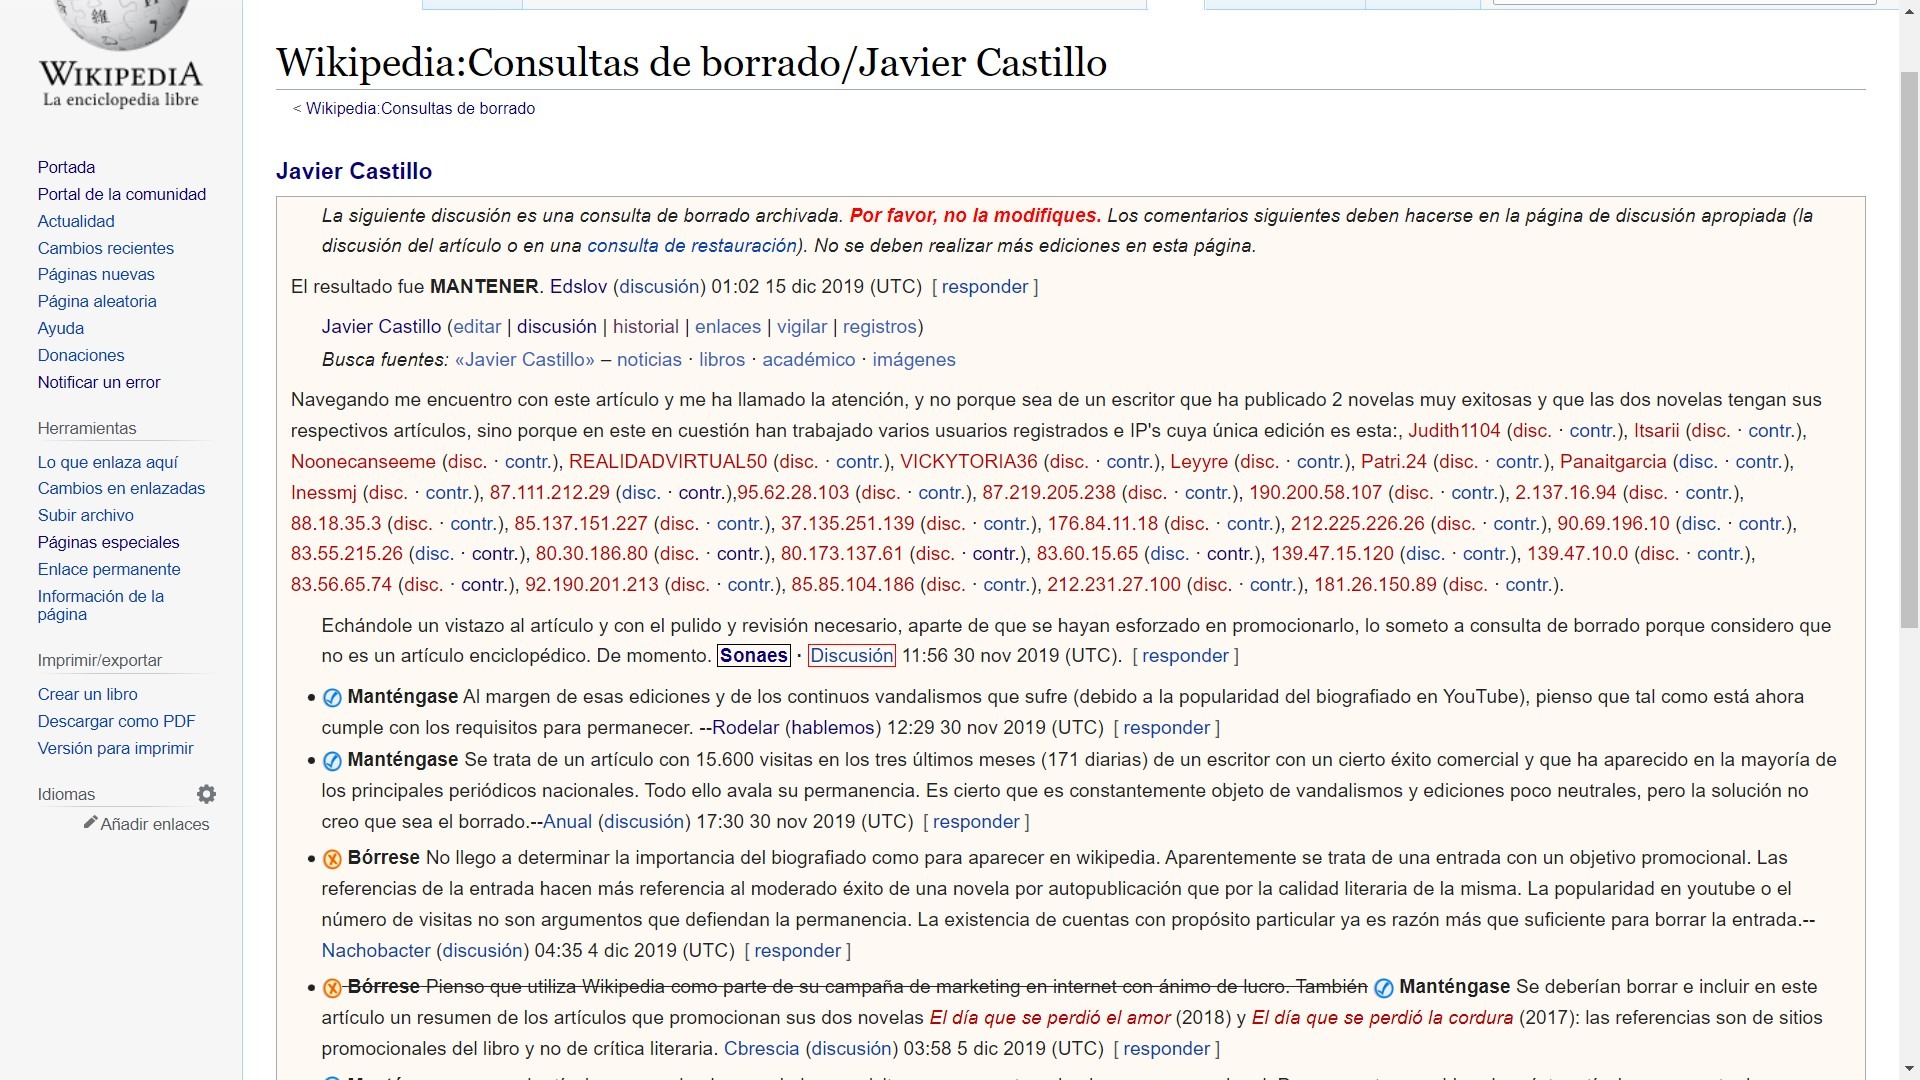Open REALIDADVIRTUAL50 user link
Image resolution: width=1920 pixels, height=1080 pixels.
668,462
